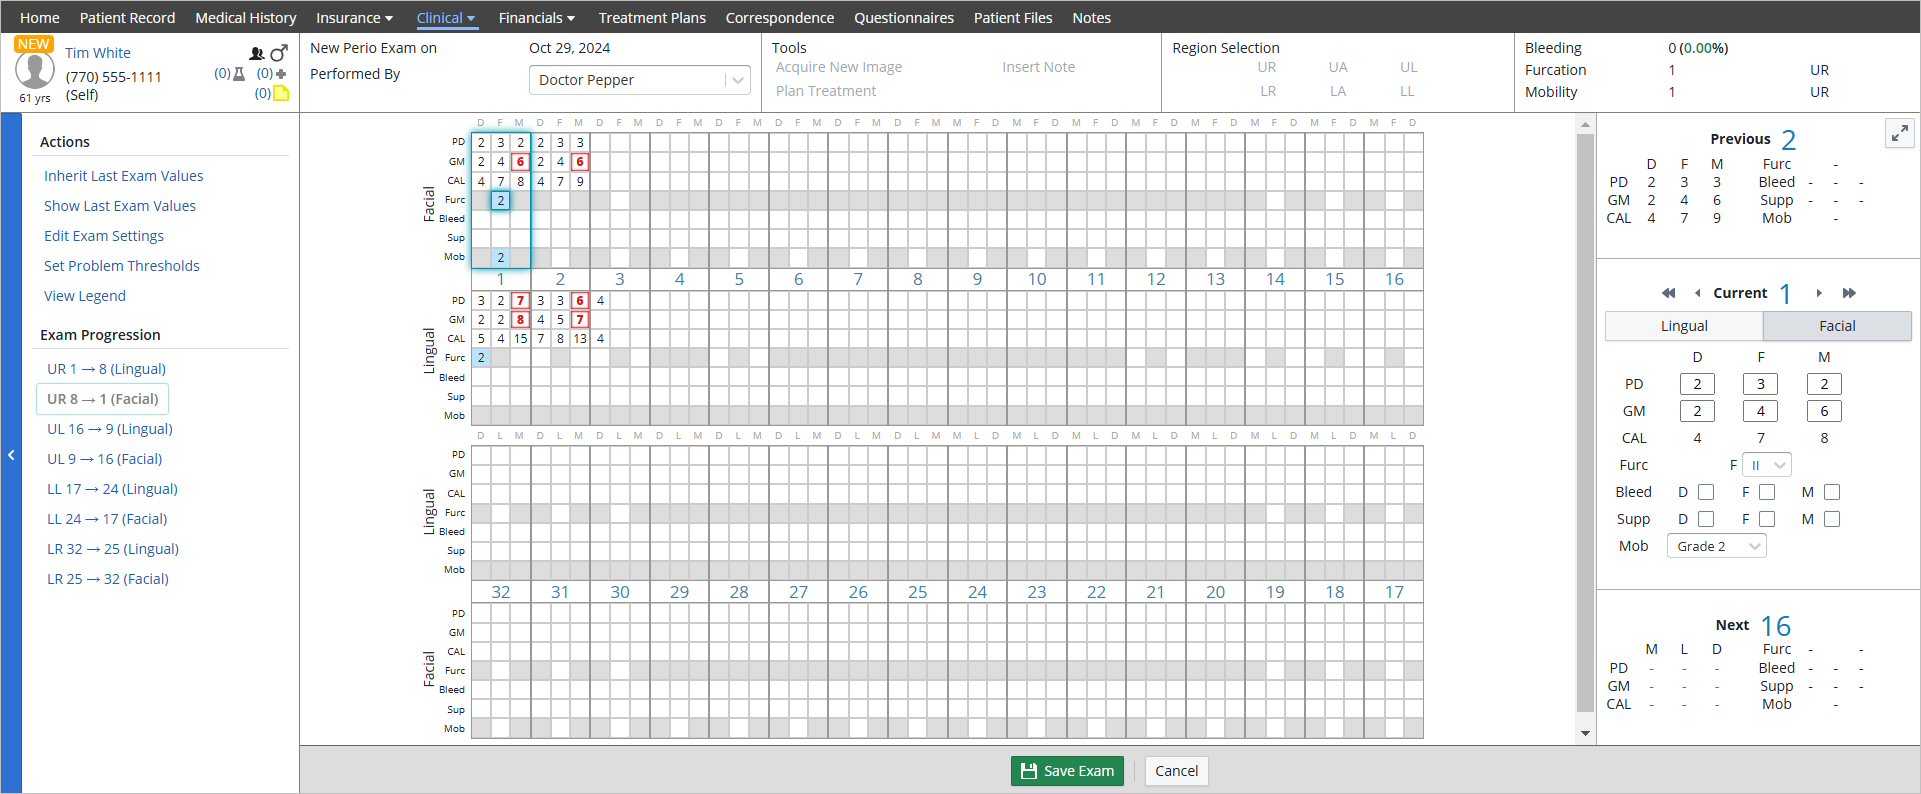
Task: Switch to the Lingual tab
Action: [x=1684, y=326]
